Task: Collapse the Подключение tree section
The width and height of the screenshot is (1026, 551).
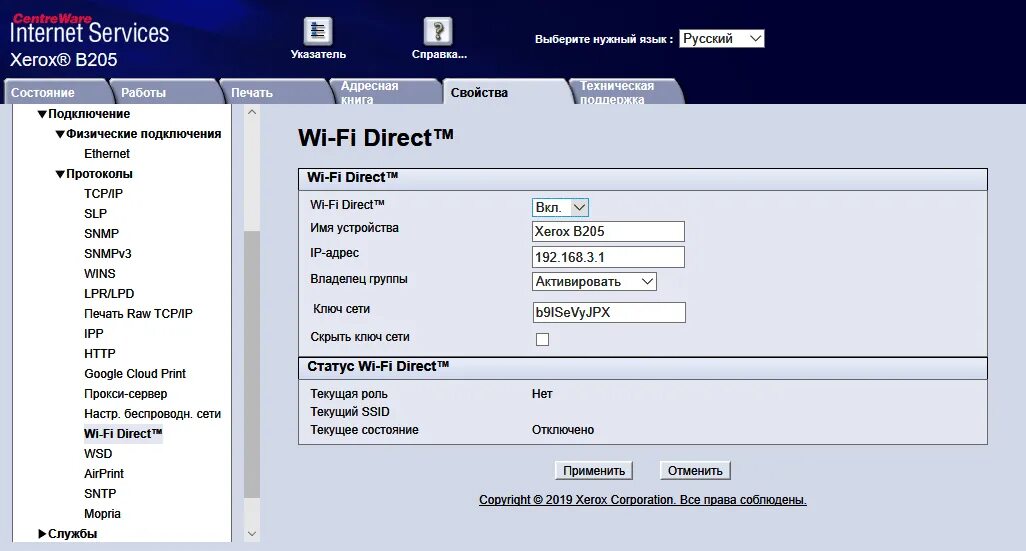Action: point(42,114)
